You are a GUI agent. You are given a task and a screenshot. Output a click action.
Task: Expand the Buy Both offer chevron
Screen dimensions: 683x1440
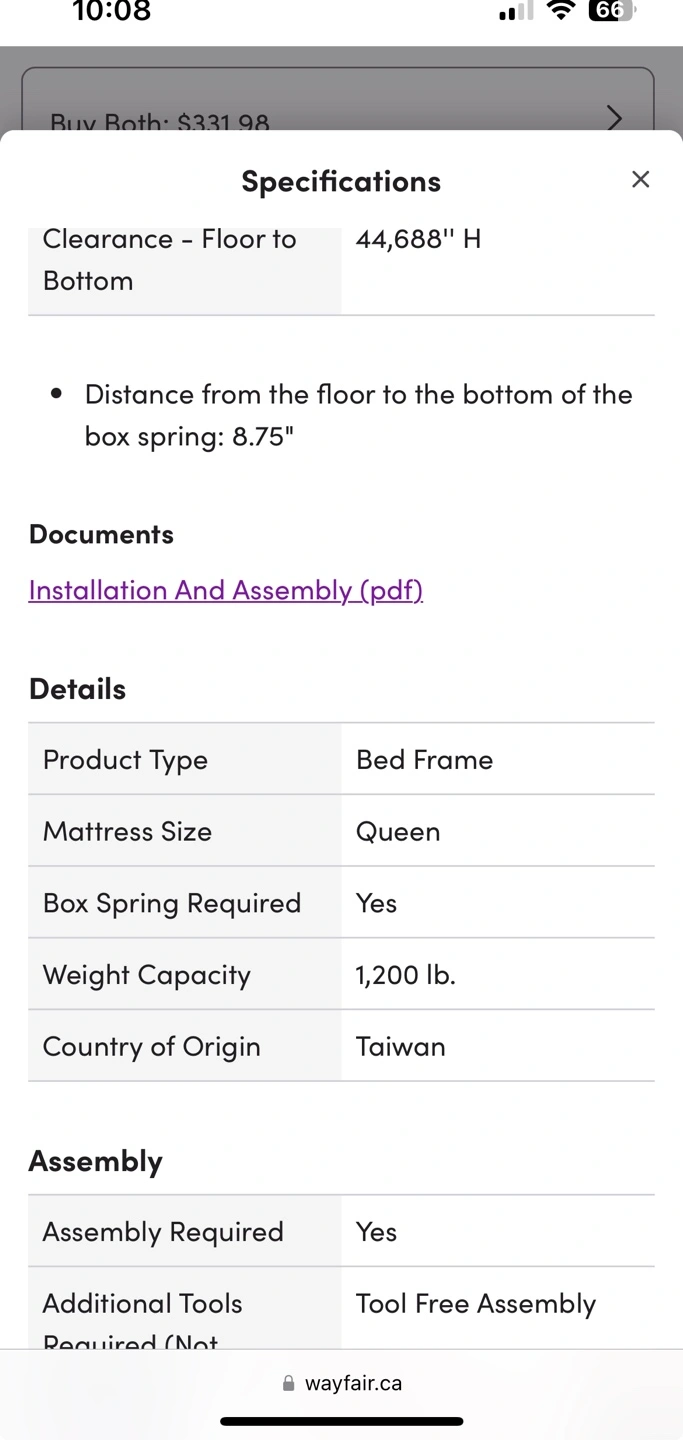[614, 118]
